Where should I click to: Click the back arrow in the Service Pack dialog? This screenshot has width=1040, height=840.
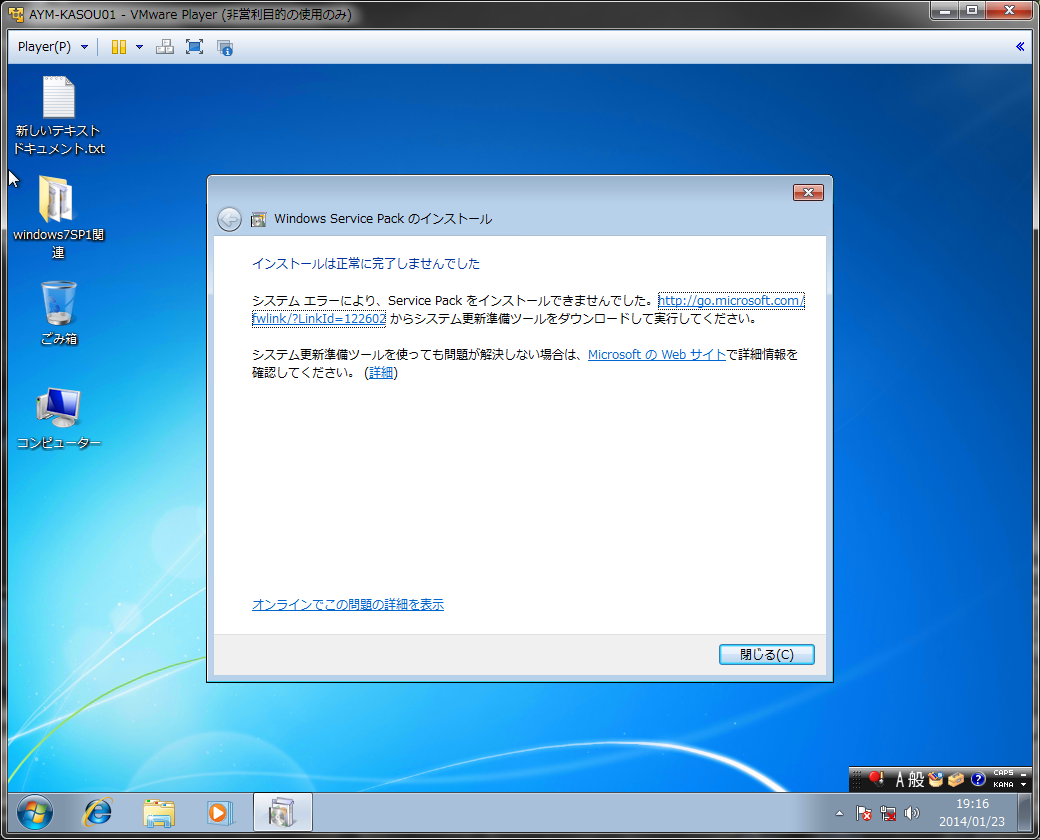point(229,219)
